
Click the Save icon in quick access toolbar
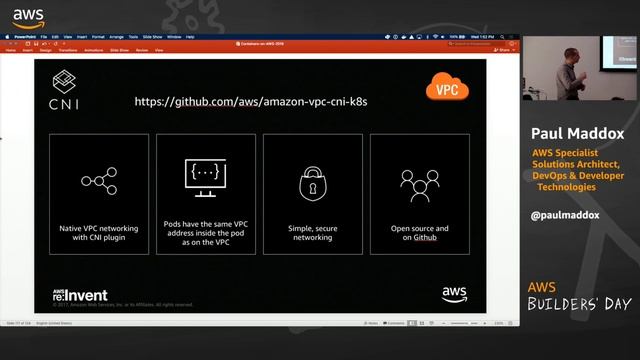36,44
